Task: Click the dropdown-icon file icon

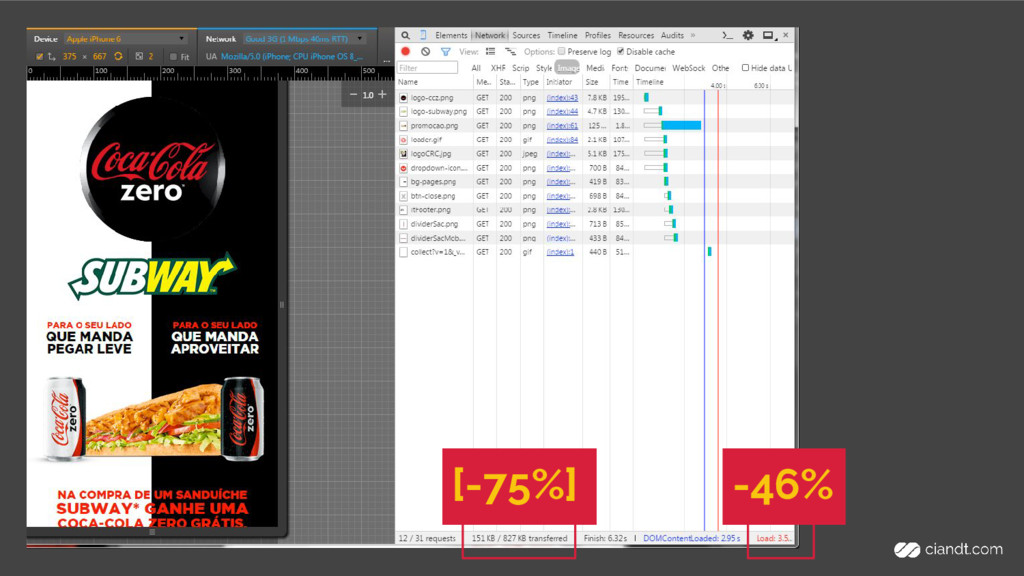Action: (404, 168)
